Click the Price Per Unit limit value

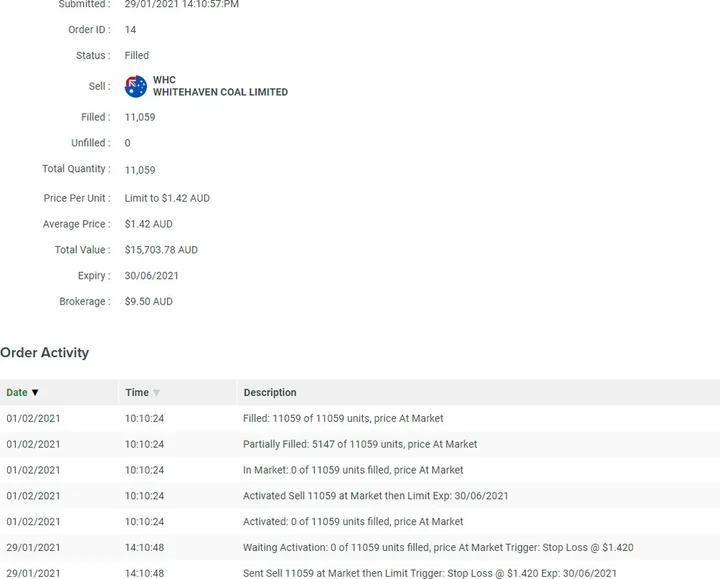point(167,198)
